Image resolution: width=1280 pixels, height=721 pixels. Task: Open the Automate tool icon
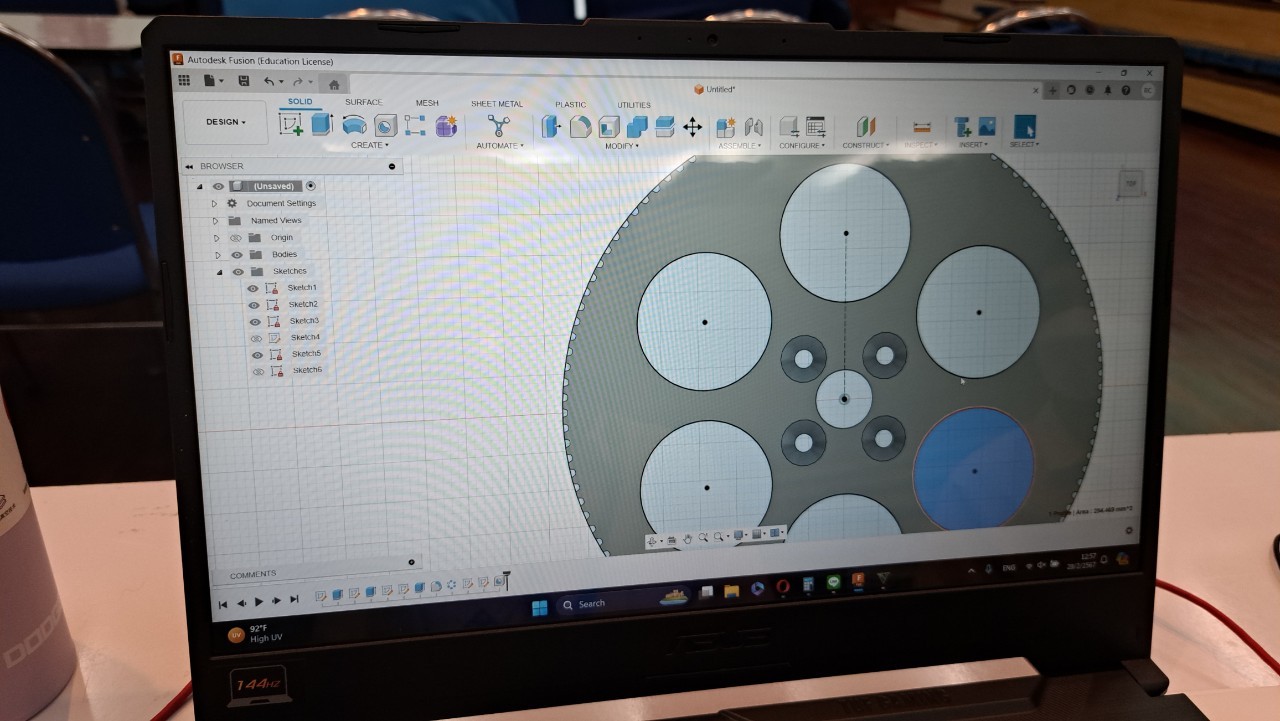[498, 126]
